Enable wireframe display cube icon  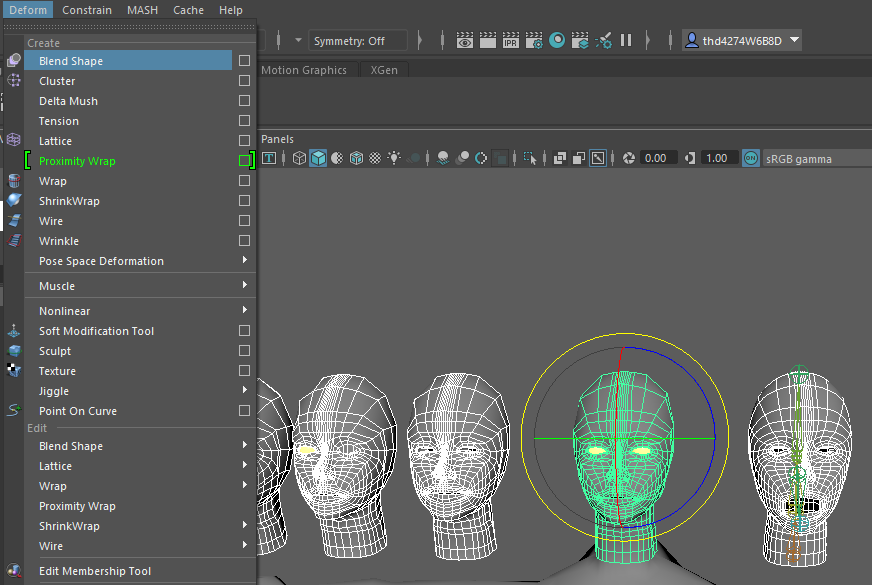coord(299,158)
